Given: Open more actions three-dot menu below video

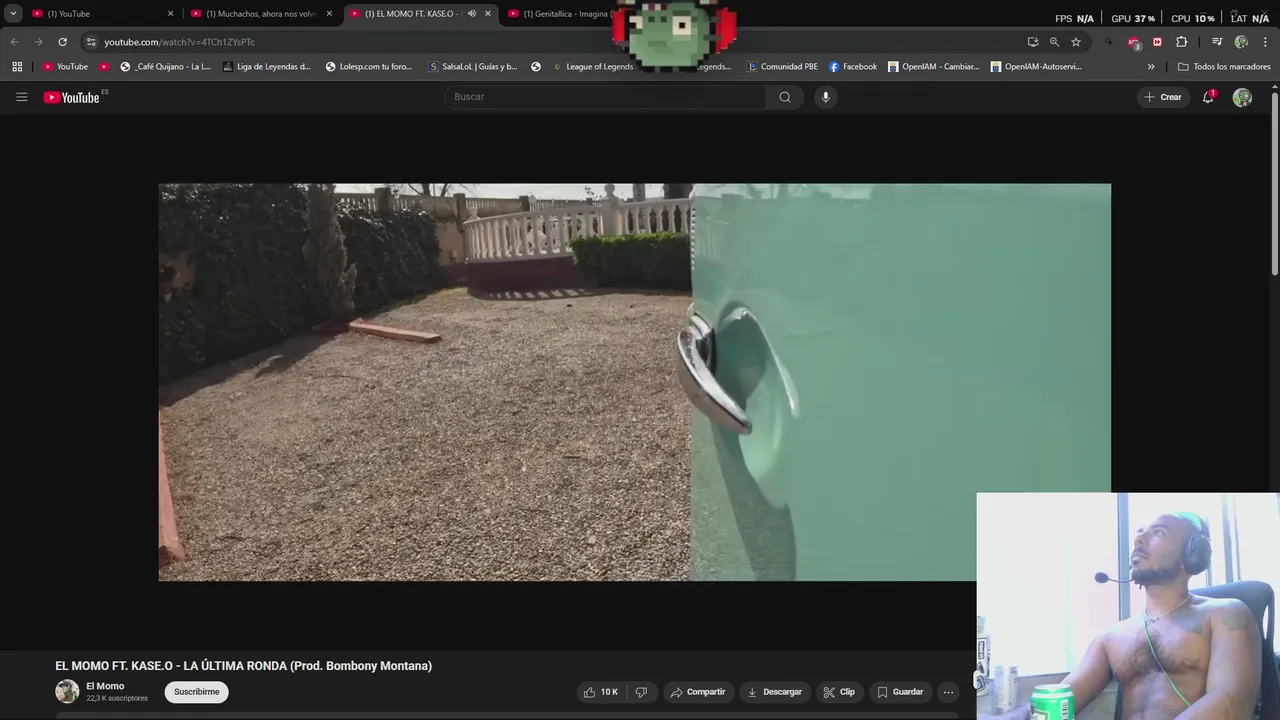Looking at the screenshot, I should click(x=948, y=692).
